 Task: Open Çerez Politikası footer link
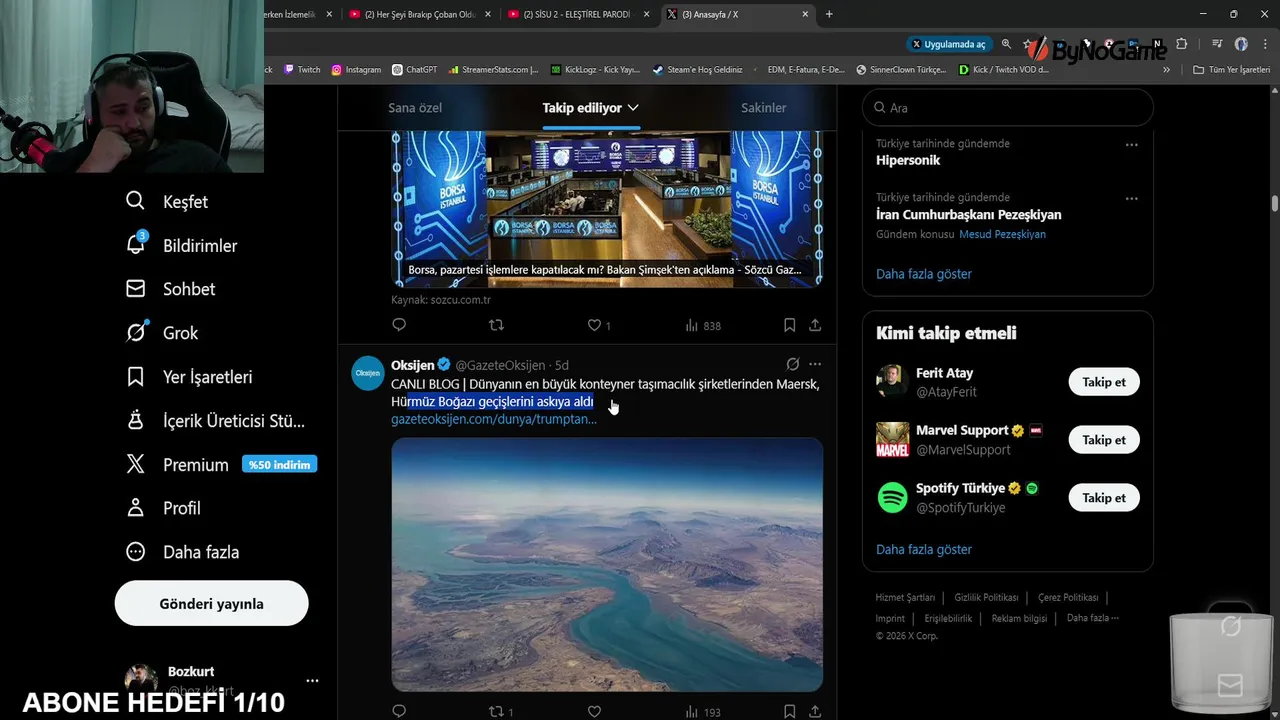pyautogui.click(x=1068, y=597)
